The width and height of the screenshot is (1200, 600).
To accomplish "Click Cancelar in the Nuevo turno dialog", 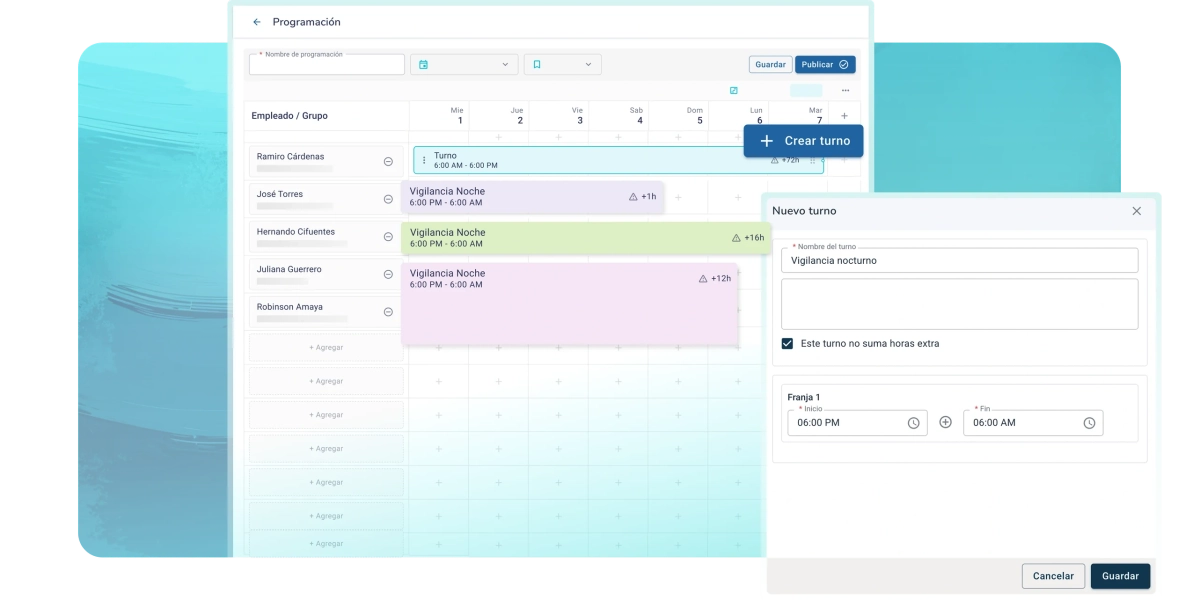I will pyautogui.click(x=1053, y=576).
